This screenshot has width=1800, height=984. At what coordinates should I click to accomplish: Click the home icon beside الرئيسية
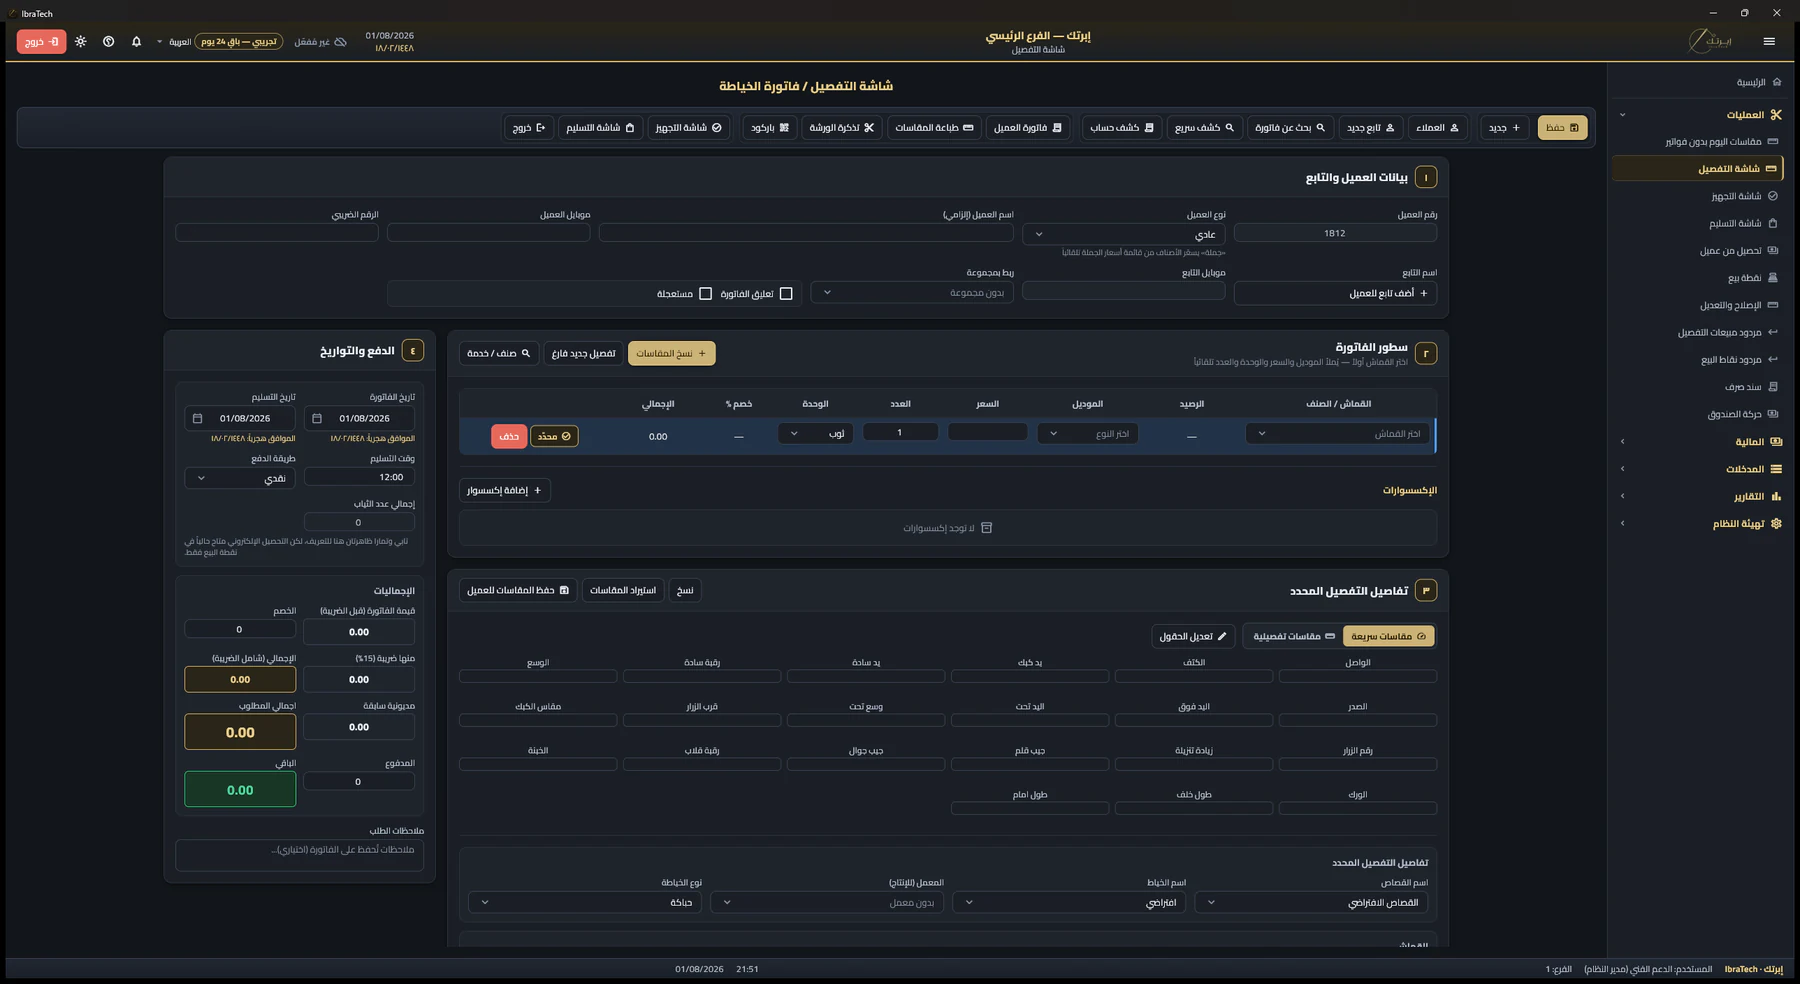tap(1776, 82)
